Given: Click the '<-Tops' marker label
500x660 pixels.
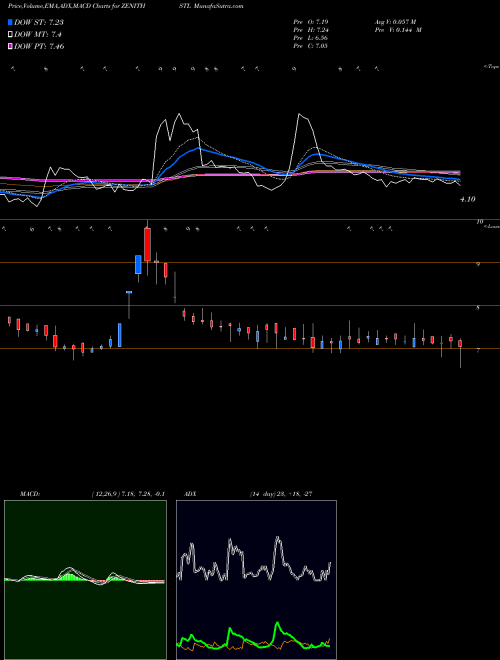Looking at the screenshot, I should [491, 67].
